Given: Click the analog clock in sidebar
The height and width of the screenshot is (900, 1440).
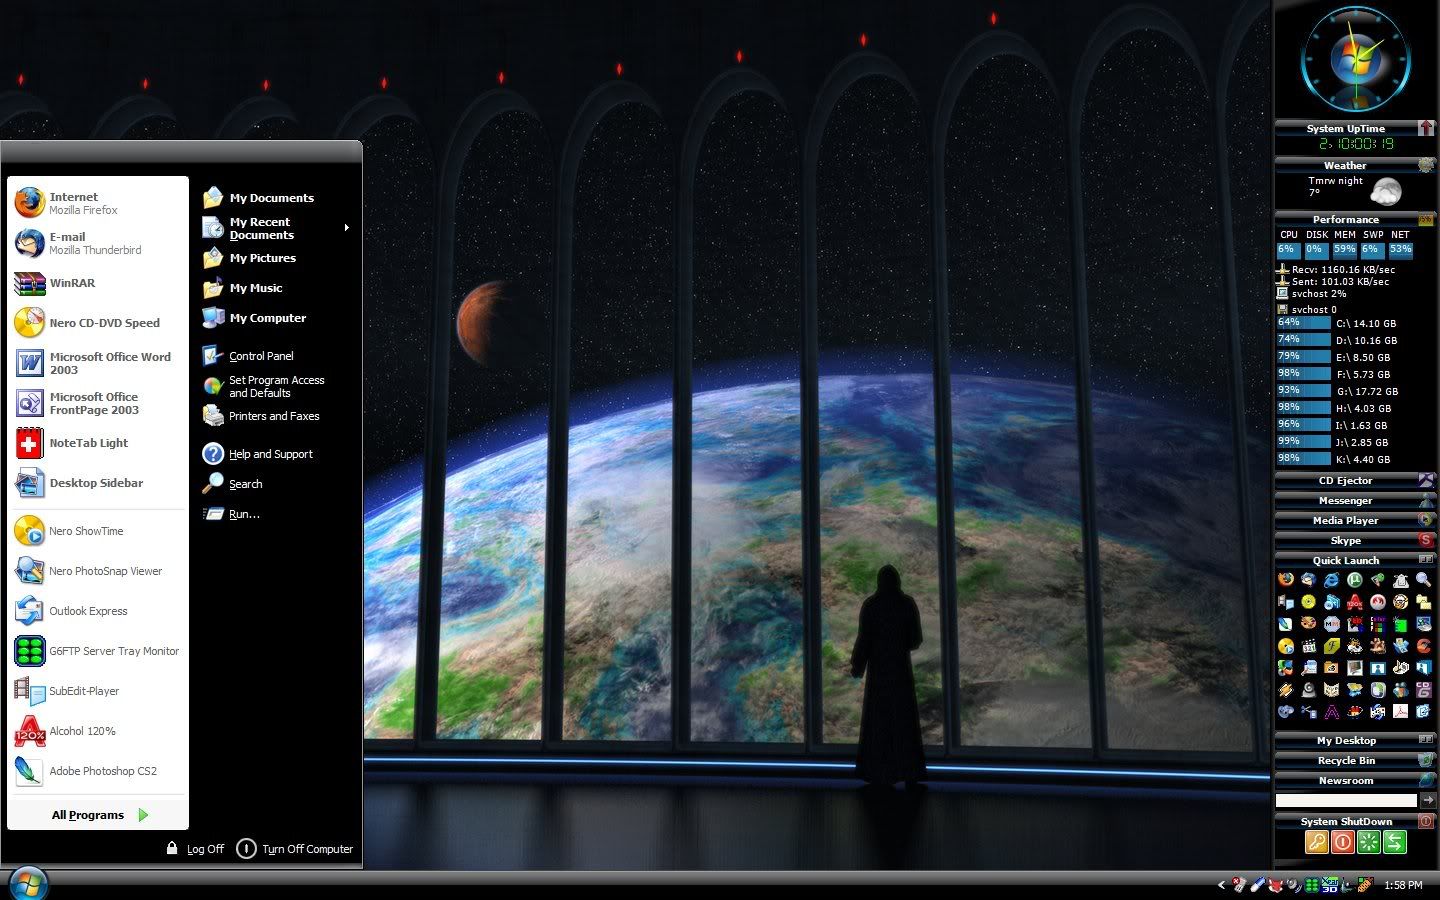Looking at the screenshot, I should coord(1356,61).
